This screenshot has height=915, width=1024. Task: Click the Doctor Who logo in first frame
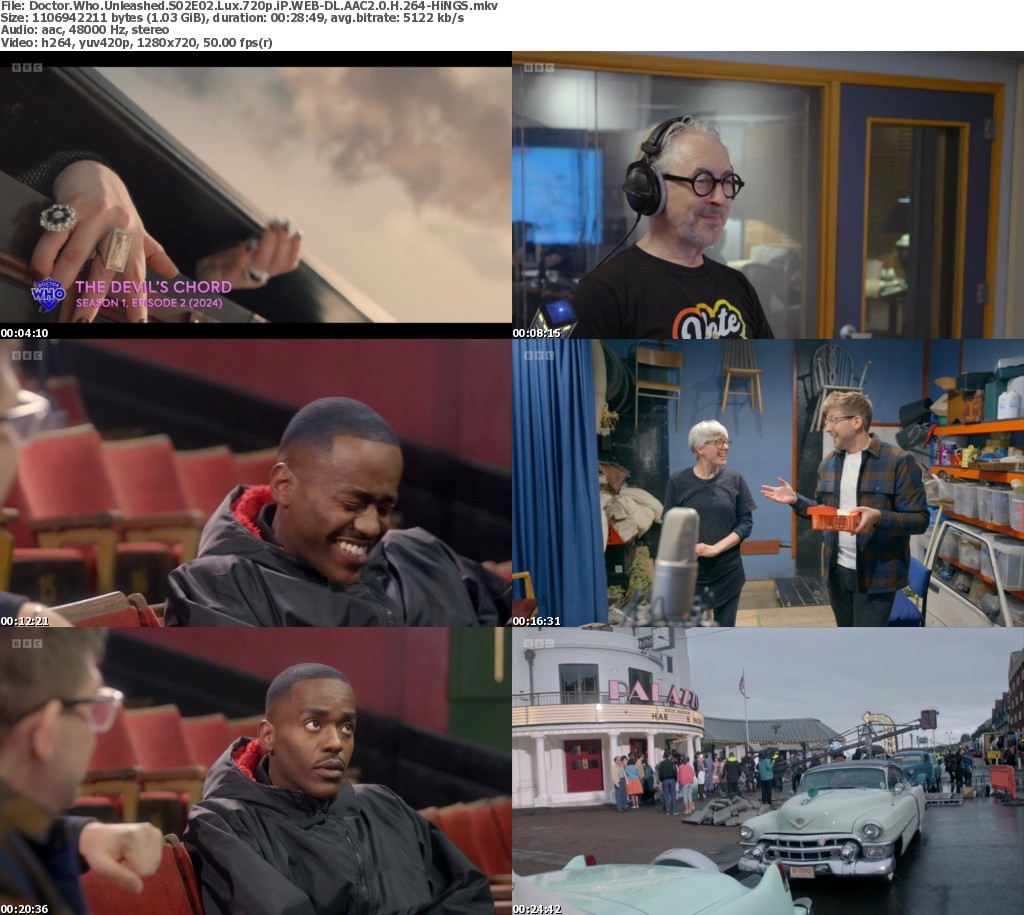(48, 294)
